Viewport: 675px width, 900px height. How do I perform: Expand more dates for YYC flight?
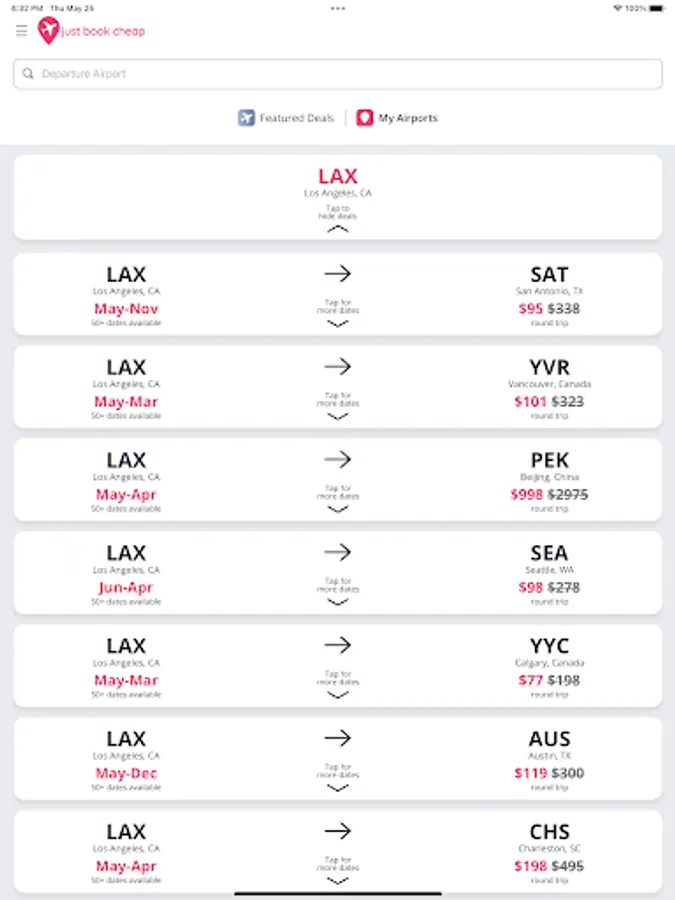pos(338,695)
